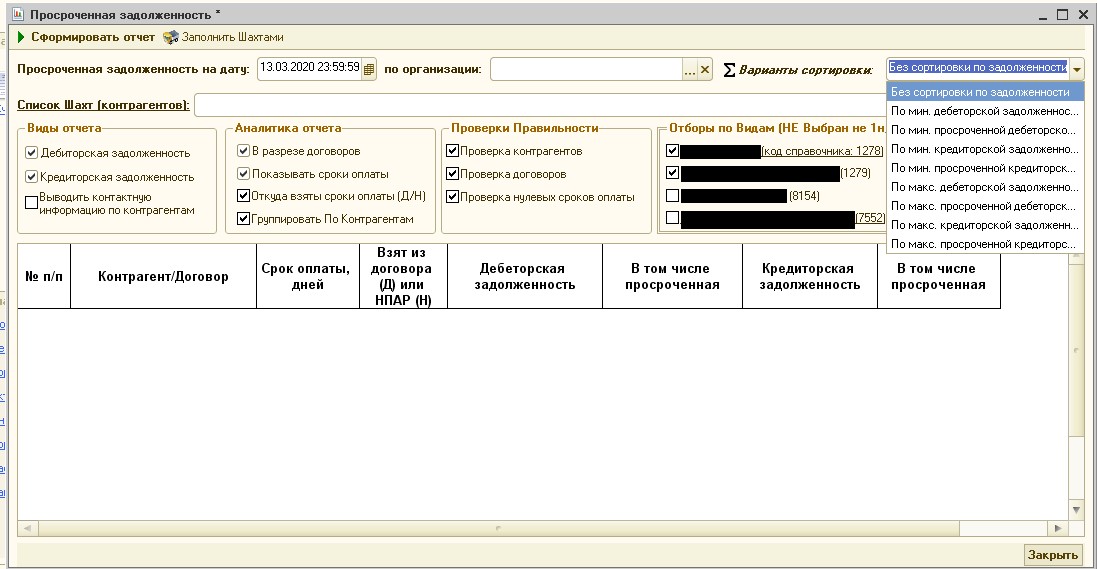Screen dimensions: 1097x569
Task: Open organization selection with the ellipsis button
Action: pos(689,69)
